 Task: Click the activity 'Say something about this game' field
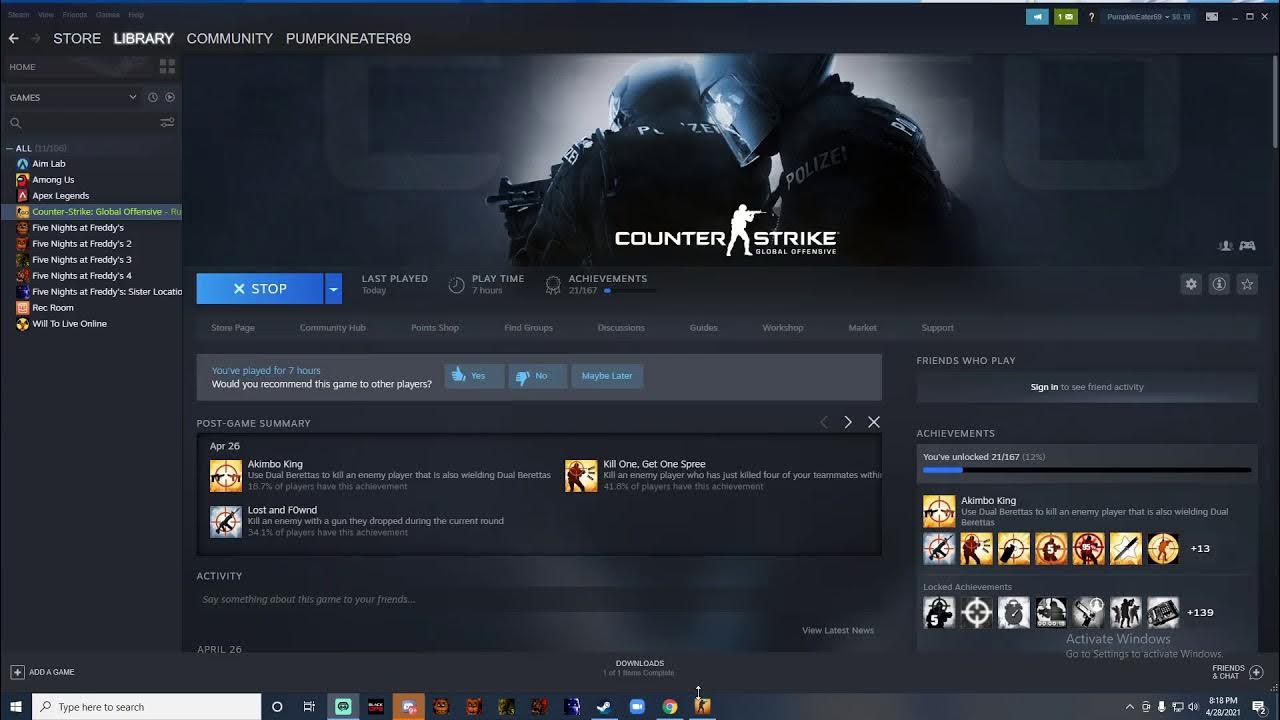538,600
